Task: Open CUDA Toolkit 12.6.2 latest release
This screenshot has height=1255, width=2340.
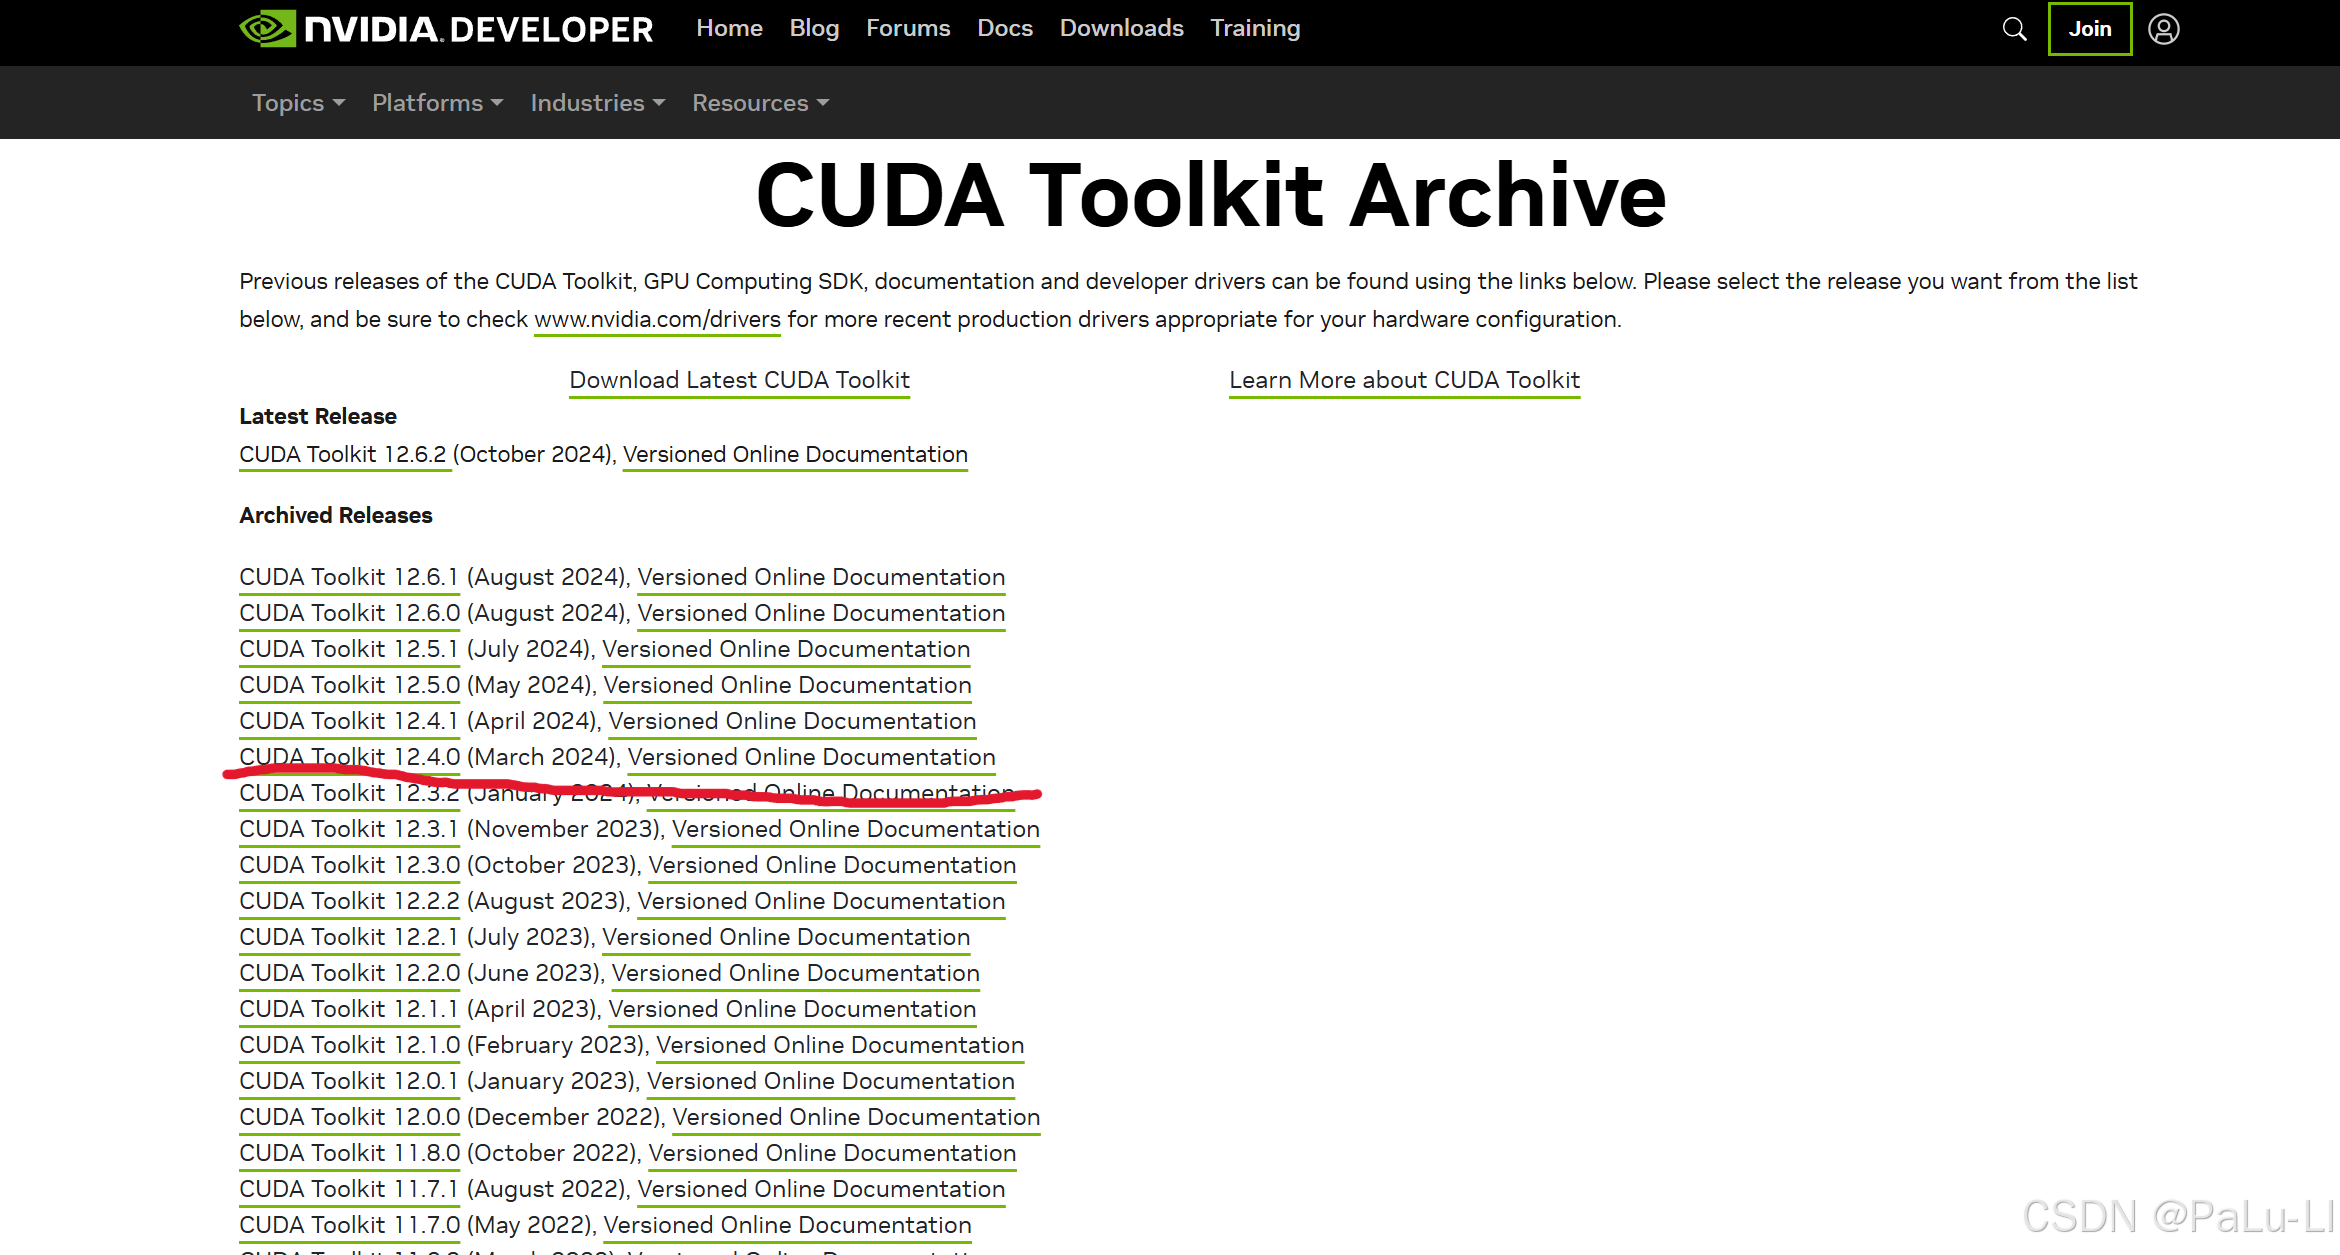Action: (342, 455)
